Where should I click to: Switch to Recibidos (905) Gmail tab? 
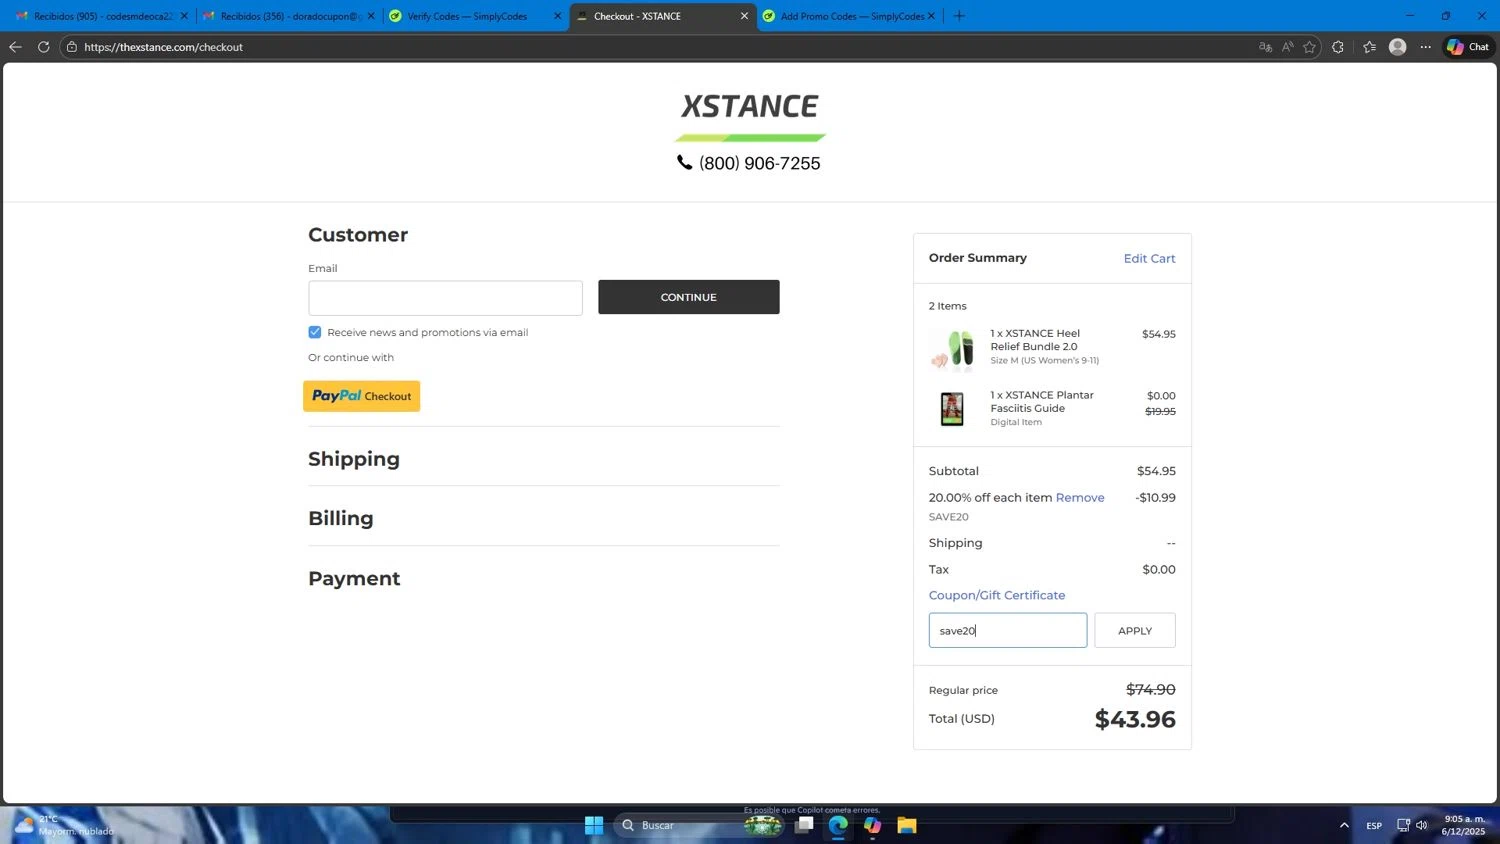point(102,16)
